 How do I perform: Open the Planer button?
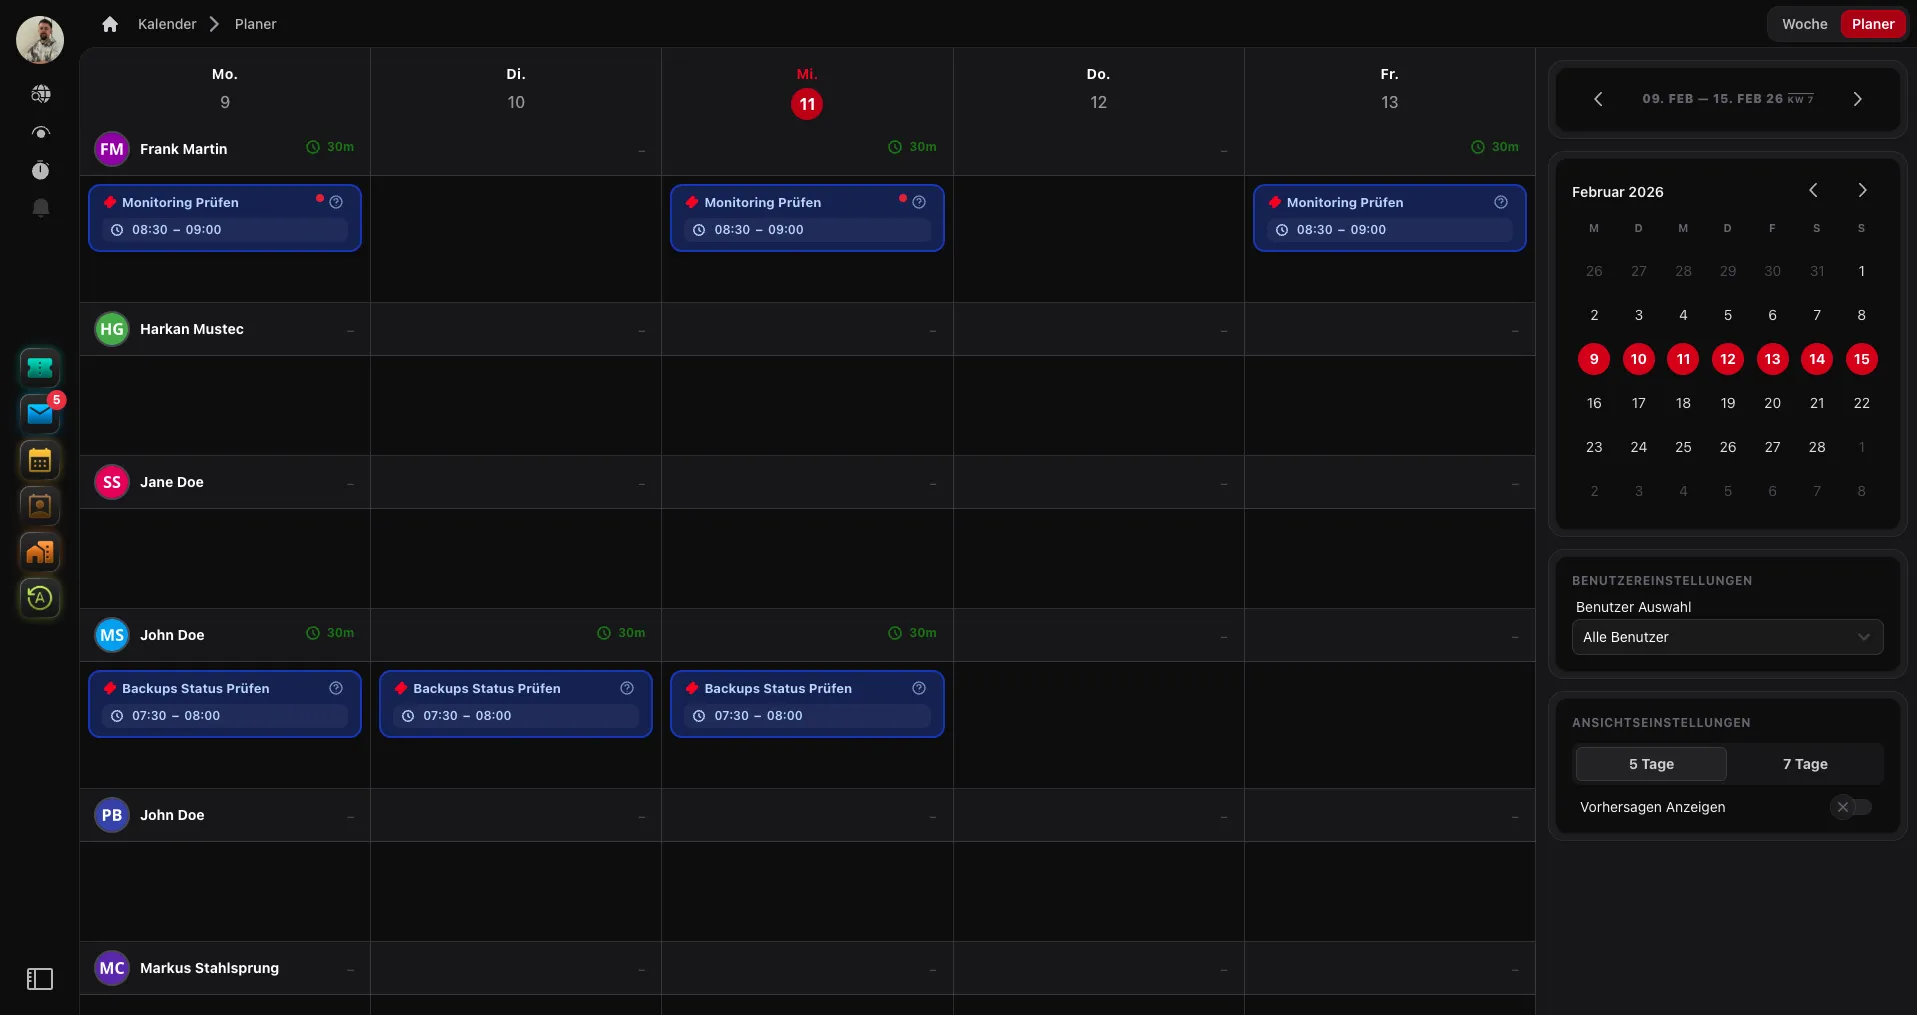click(x=1872, y=23)
